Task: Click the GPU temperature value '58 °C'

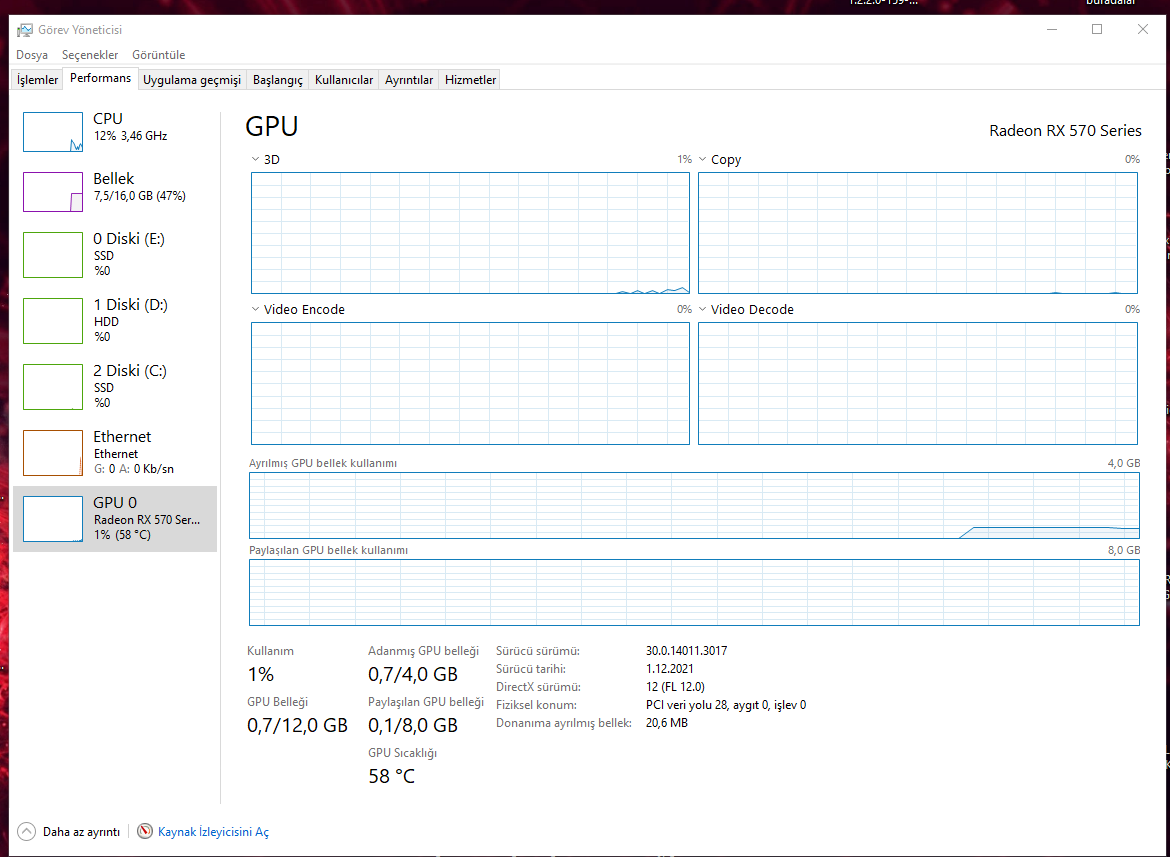Action: [391, 776]
